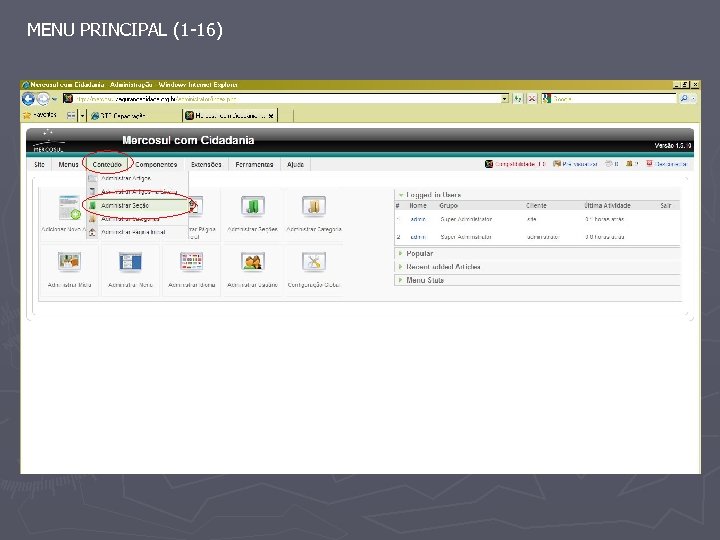This screenshot has width=720, height=540.
Task: Open the Ferramentas menu
Action: coord(254,164)
